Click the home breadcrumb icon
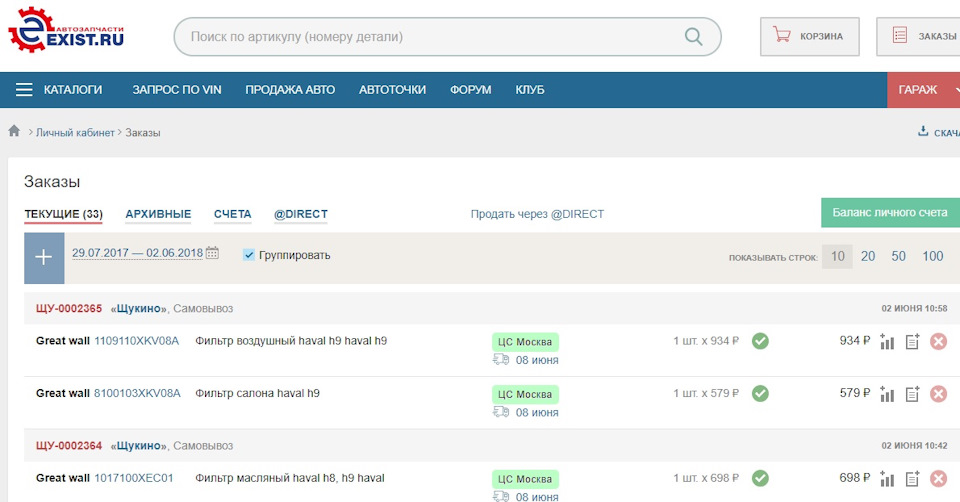 pos(14,131)
